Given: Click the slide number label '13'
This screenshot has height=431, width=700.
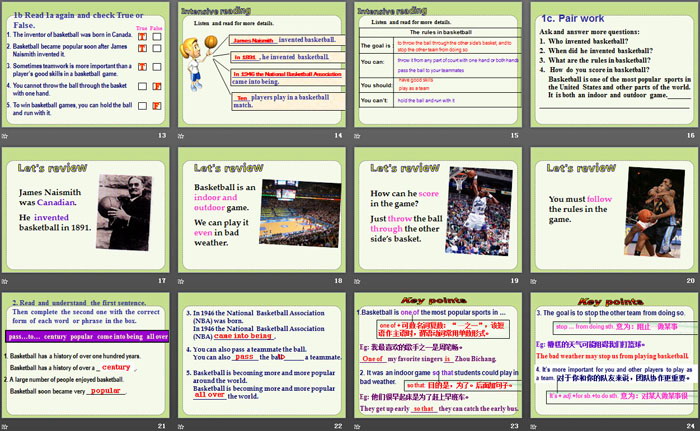Looking at the screenshot, I should pos(162,135).
